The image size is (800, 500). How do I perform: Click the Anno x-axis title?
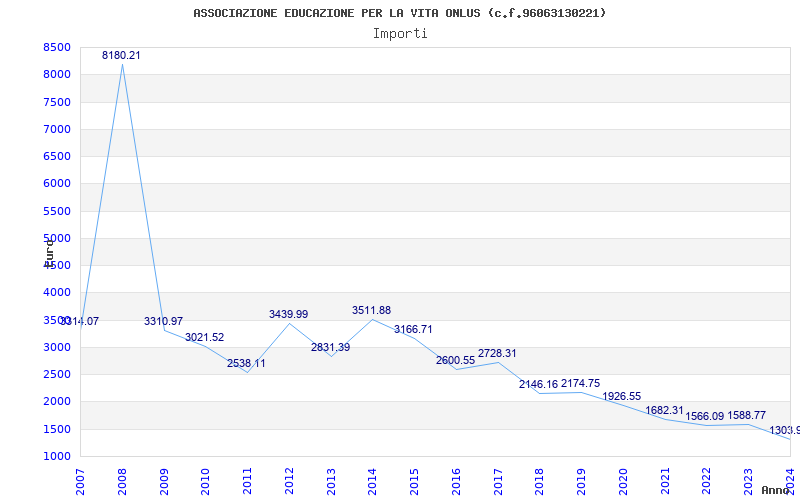tap(775, 490)
